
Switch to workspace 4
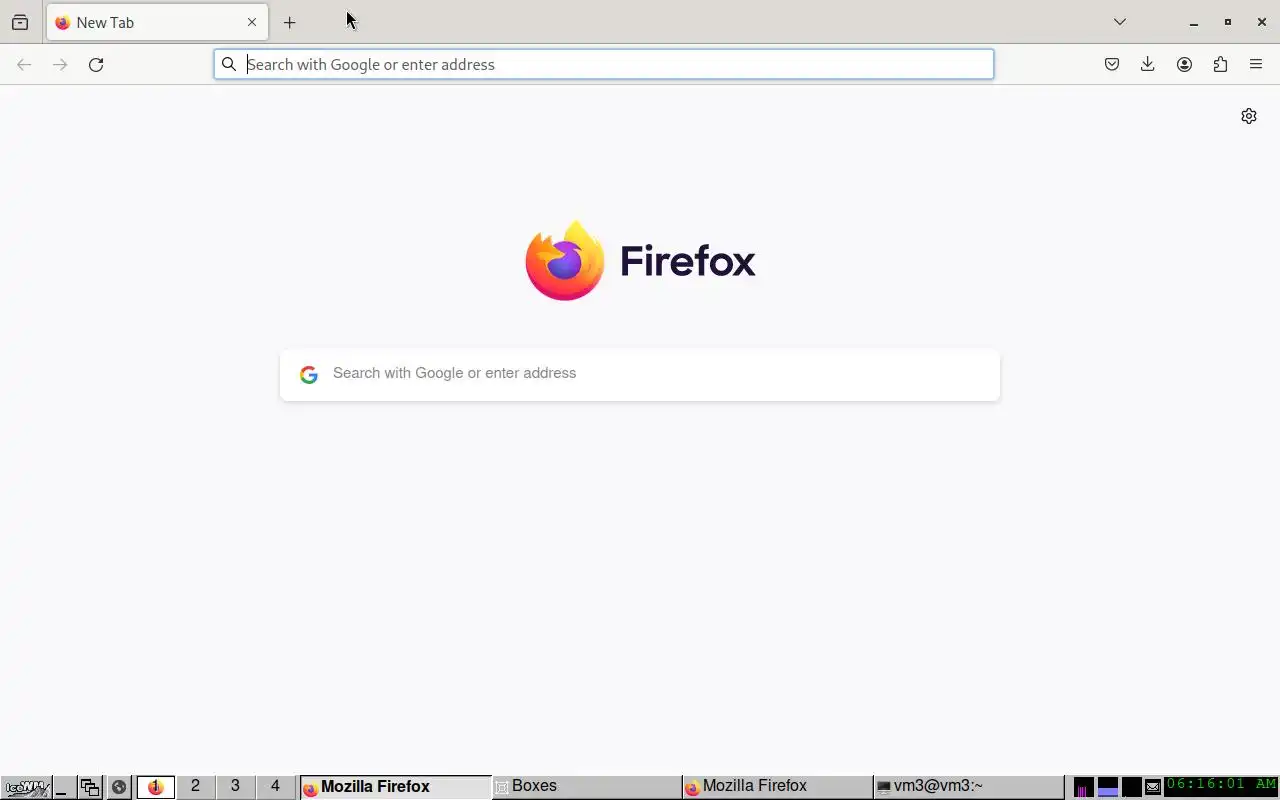coord(275,787)
